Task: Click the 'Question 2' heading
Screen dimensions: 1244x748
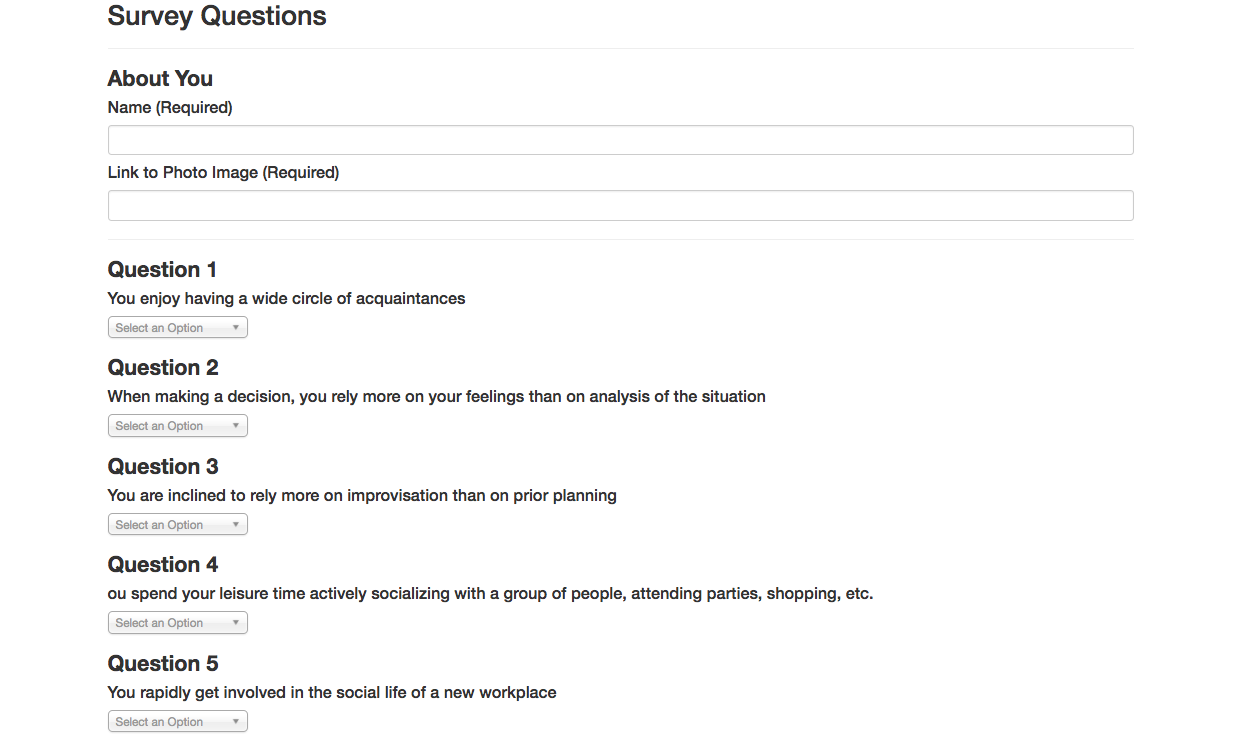Action: pyautogui.click(x=163, y=367)
